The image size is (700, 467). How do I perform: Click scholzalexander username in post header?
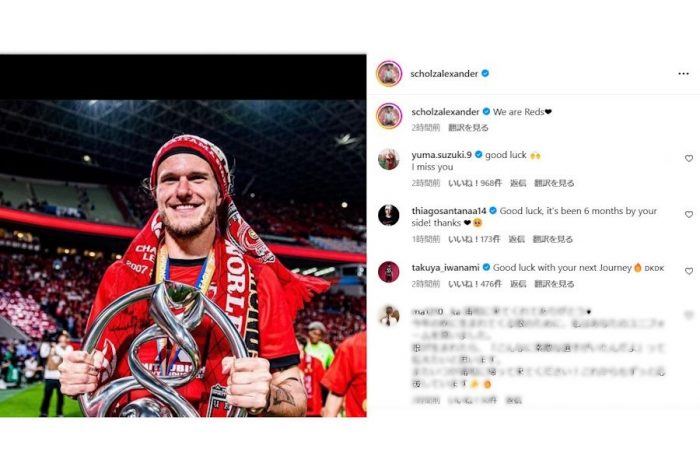point(444,74)
